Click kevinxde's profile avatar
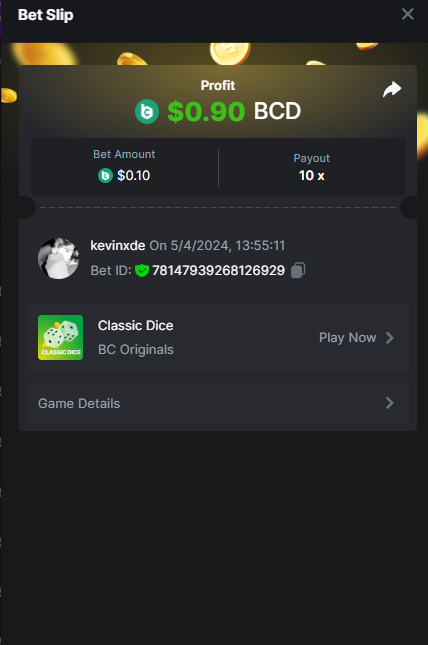 (x=58, y=258)
